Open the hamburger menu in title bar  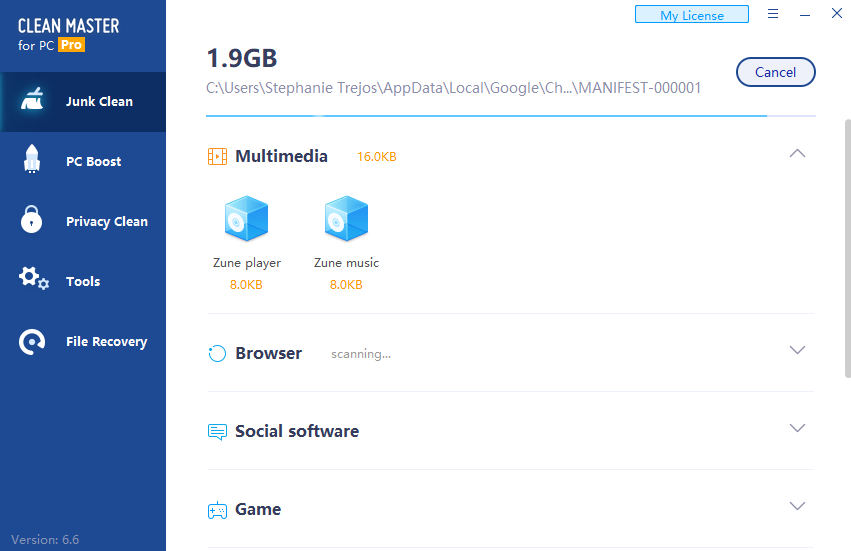[773, 14]
